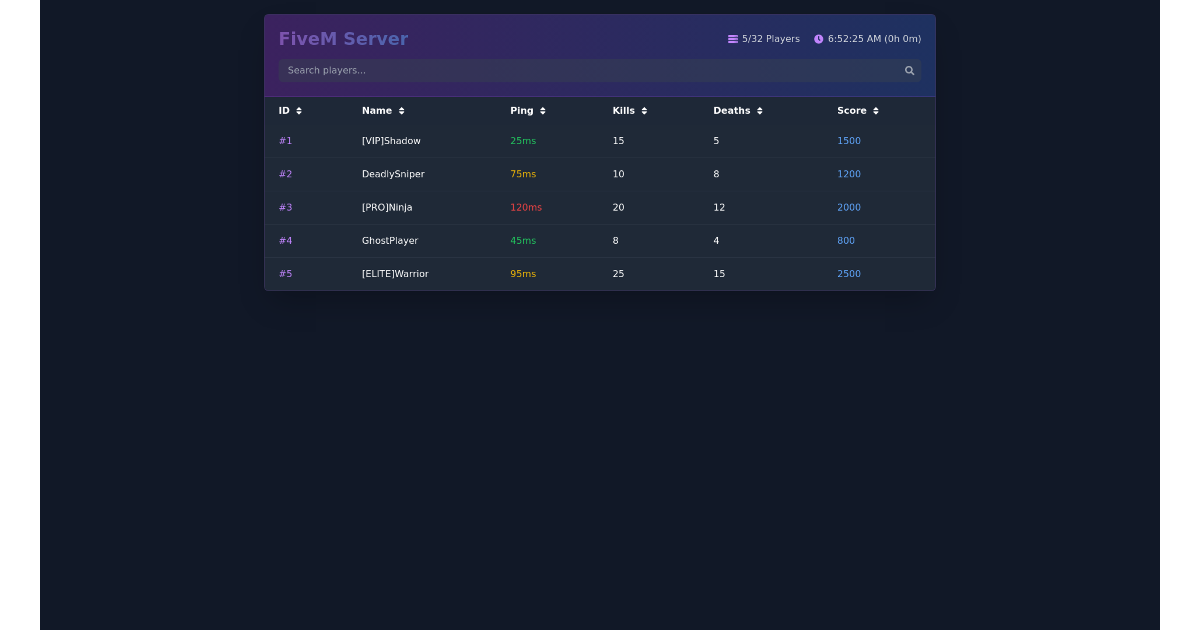Click the FiveM Server title
Image resolution: width=1200 pixels, height=630 pixels.
[x=343, y=38]
